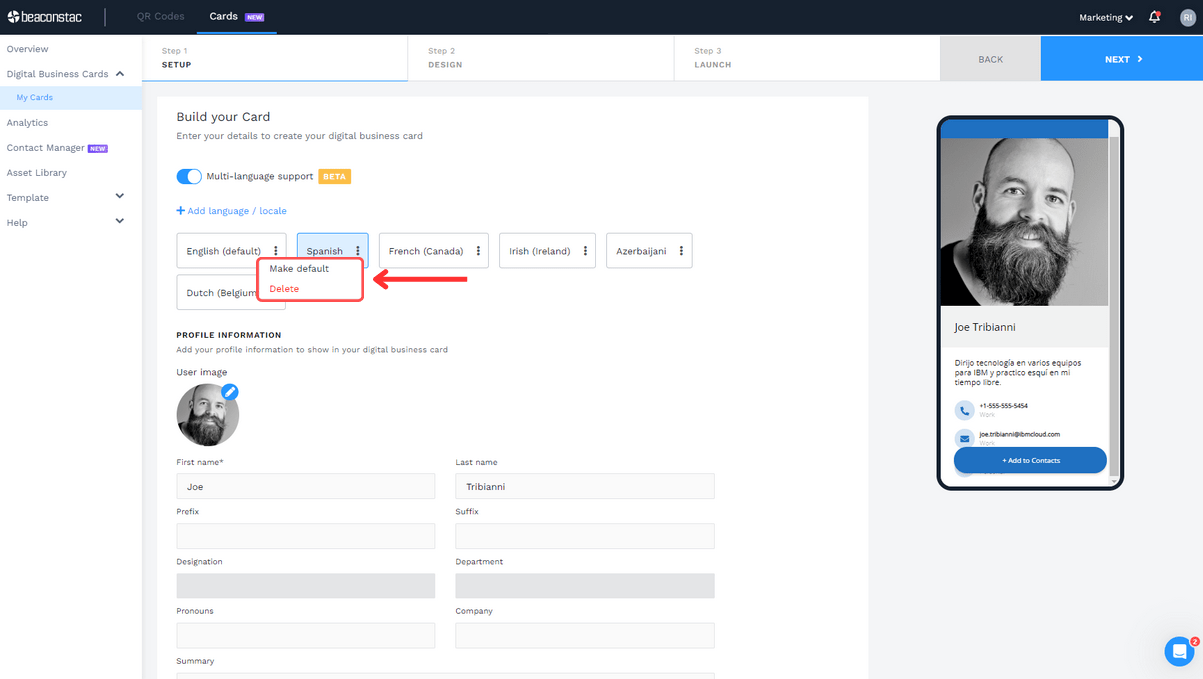Open the chat support bubble
Viewport: 1203px width, 679px height.
[1180, 651]
